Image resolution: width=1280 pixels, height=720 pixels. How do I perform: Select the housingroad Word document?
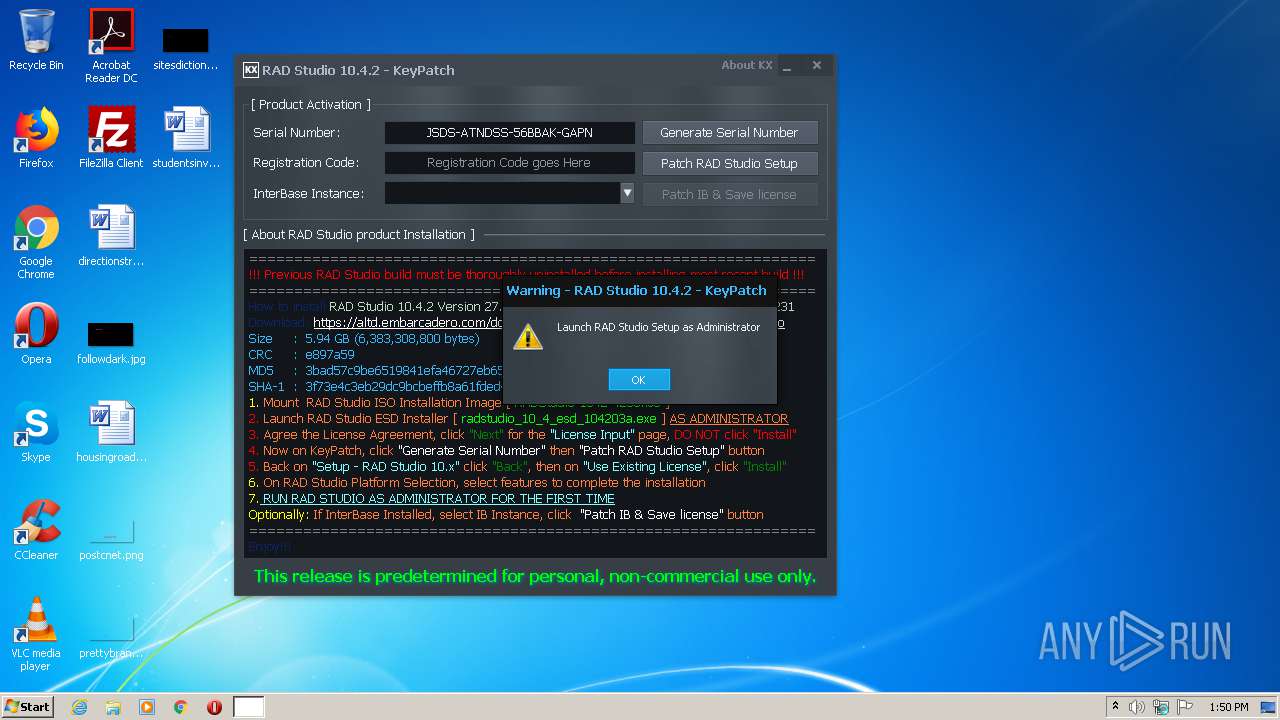[111, 432]
